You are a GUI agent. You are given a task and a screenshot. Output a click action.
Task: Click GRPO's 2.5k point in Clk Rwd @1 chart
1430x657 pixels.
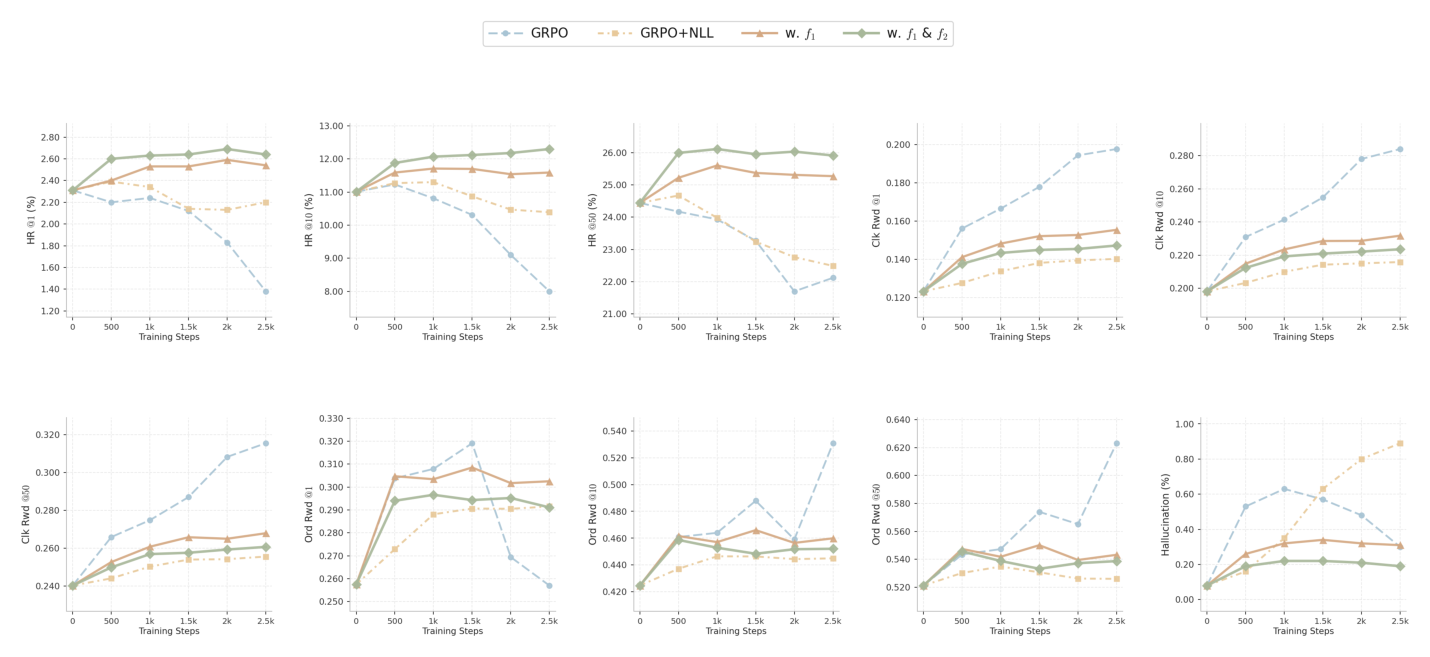(1116, 149)
